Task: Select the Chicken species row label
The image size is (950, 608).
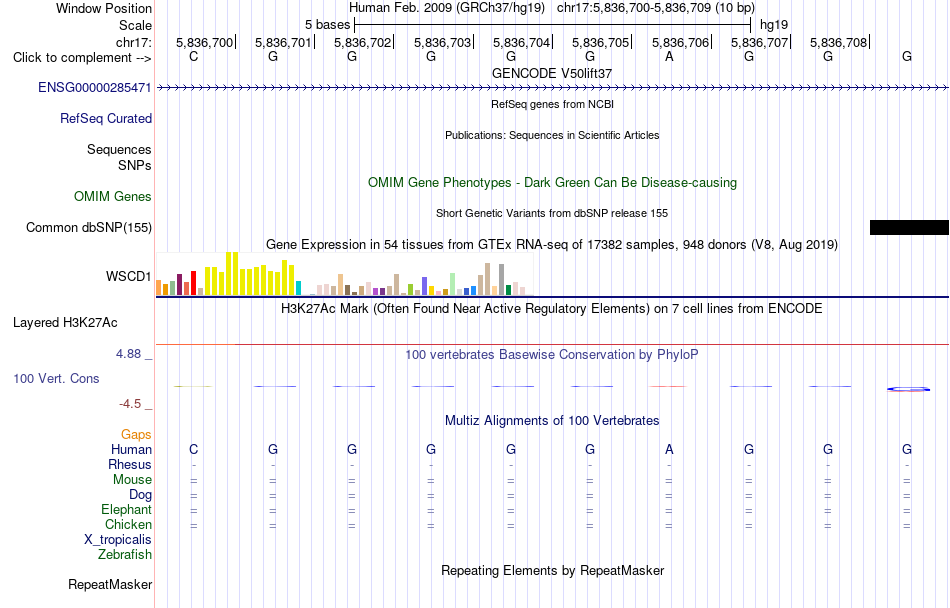Action: pos(128,524)
